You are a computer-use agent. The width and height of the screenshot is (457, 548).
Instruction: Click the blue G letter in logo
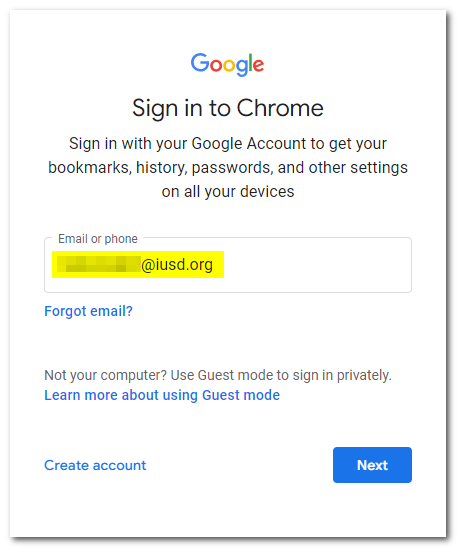pos(200,63)
